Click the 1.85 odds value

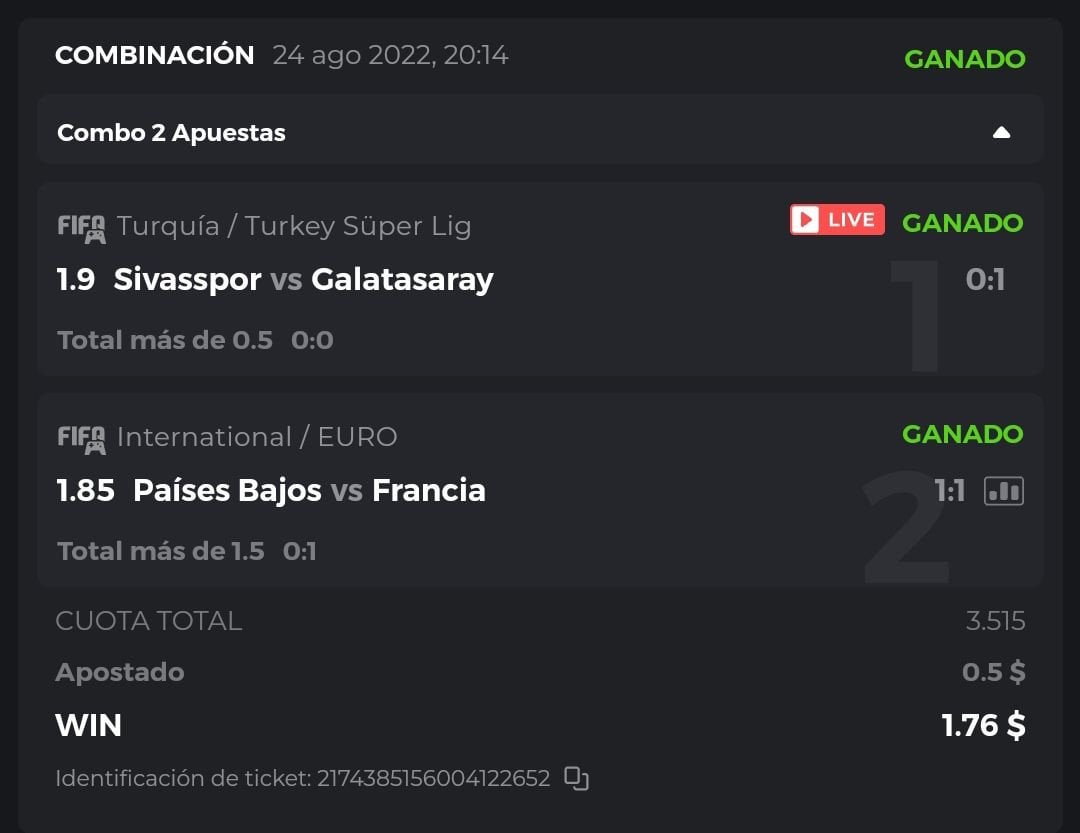(85, 491)
